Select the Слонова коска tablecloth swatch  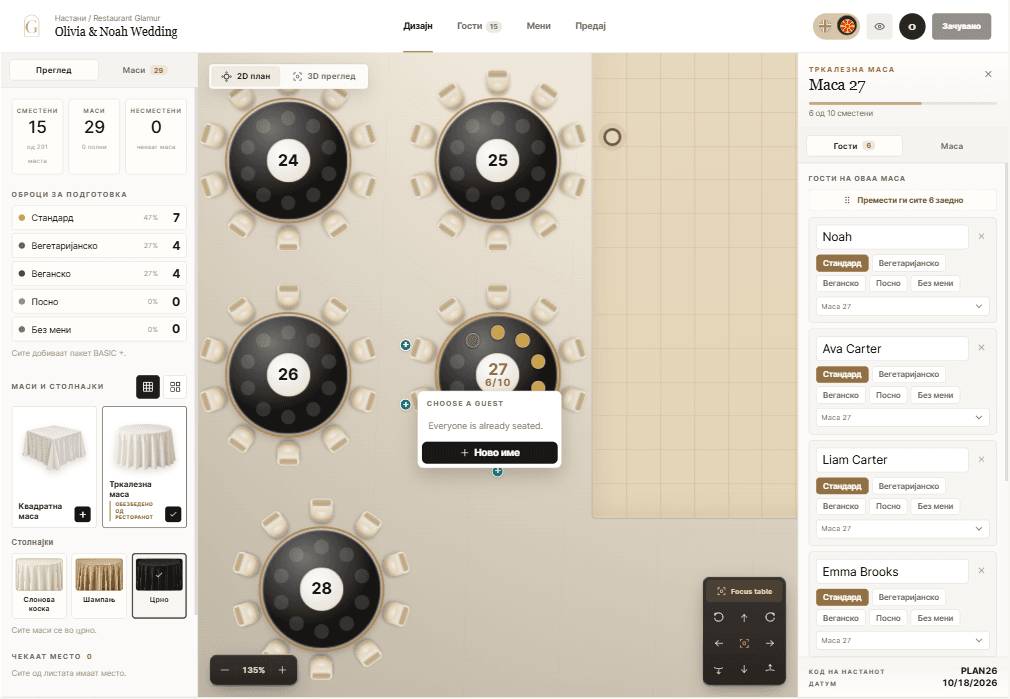[x=39, y=585]
